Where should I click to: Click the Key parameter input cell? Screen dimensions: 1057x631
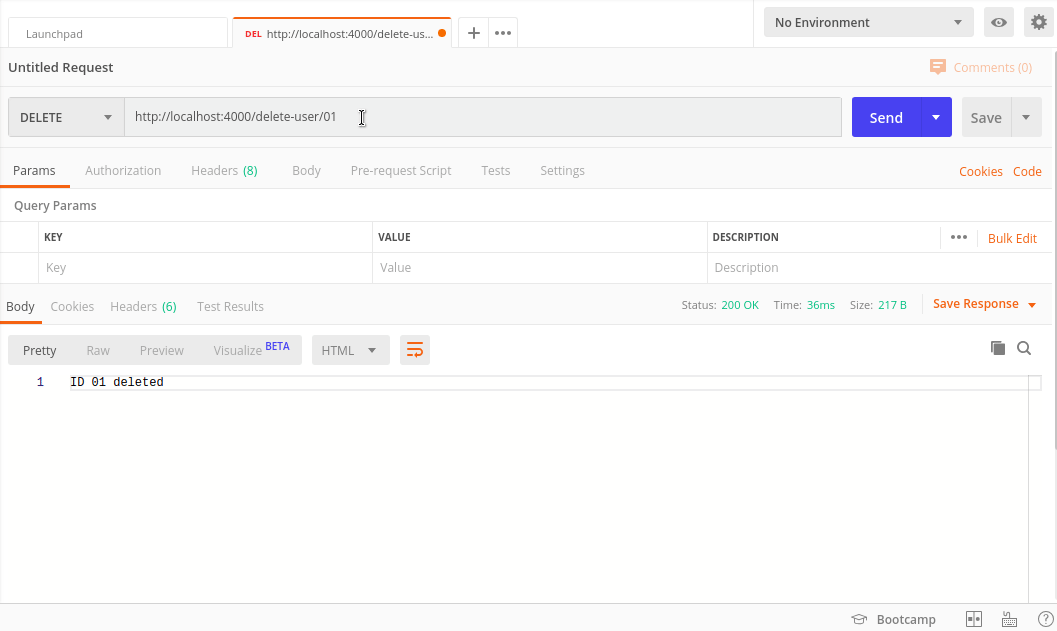[x=205, y=268]
